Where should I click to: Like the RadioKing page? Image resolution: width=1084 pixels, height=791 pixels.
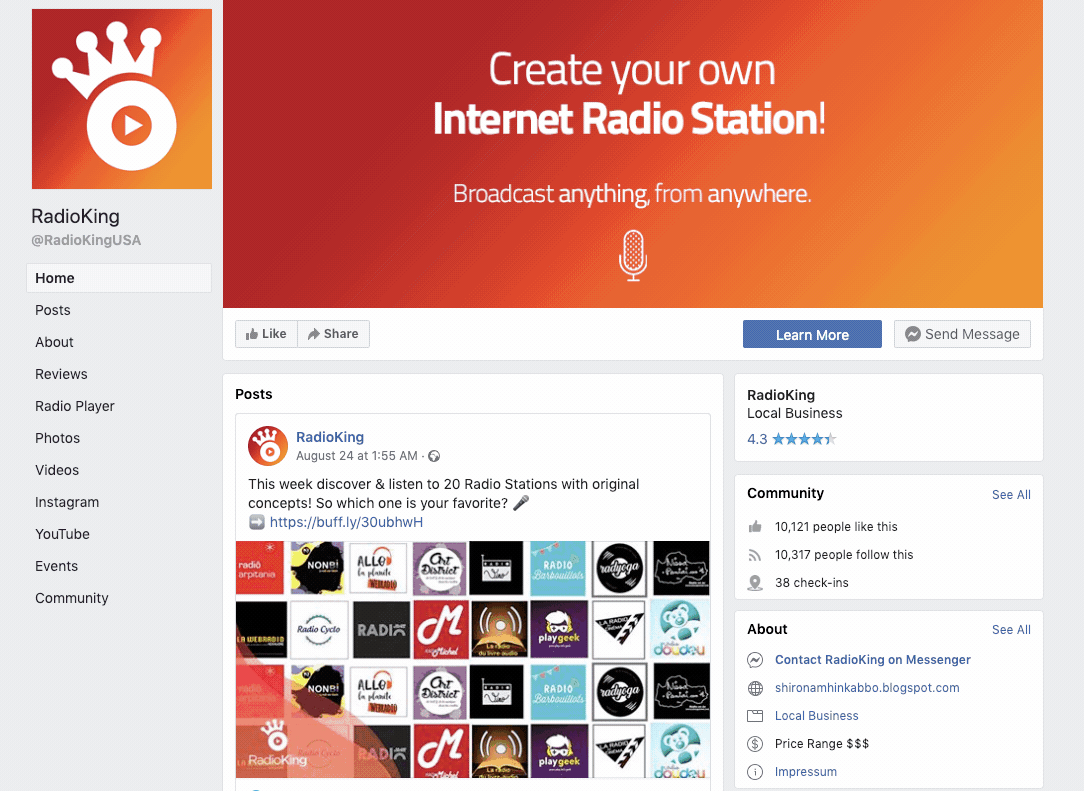(266, 333)
